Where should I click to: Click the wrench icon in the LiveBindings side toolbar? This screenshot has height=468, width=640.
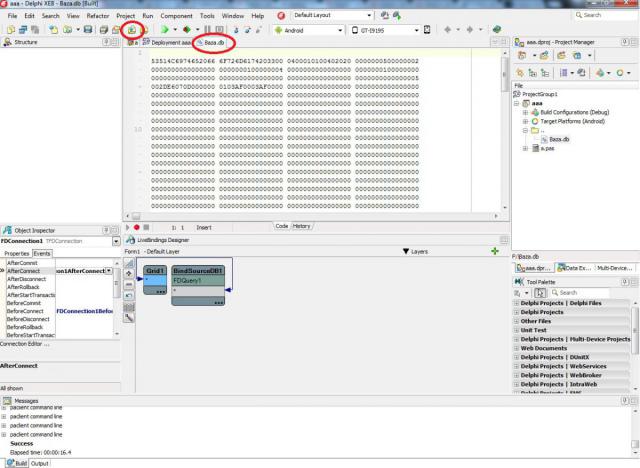point(129,317)
